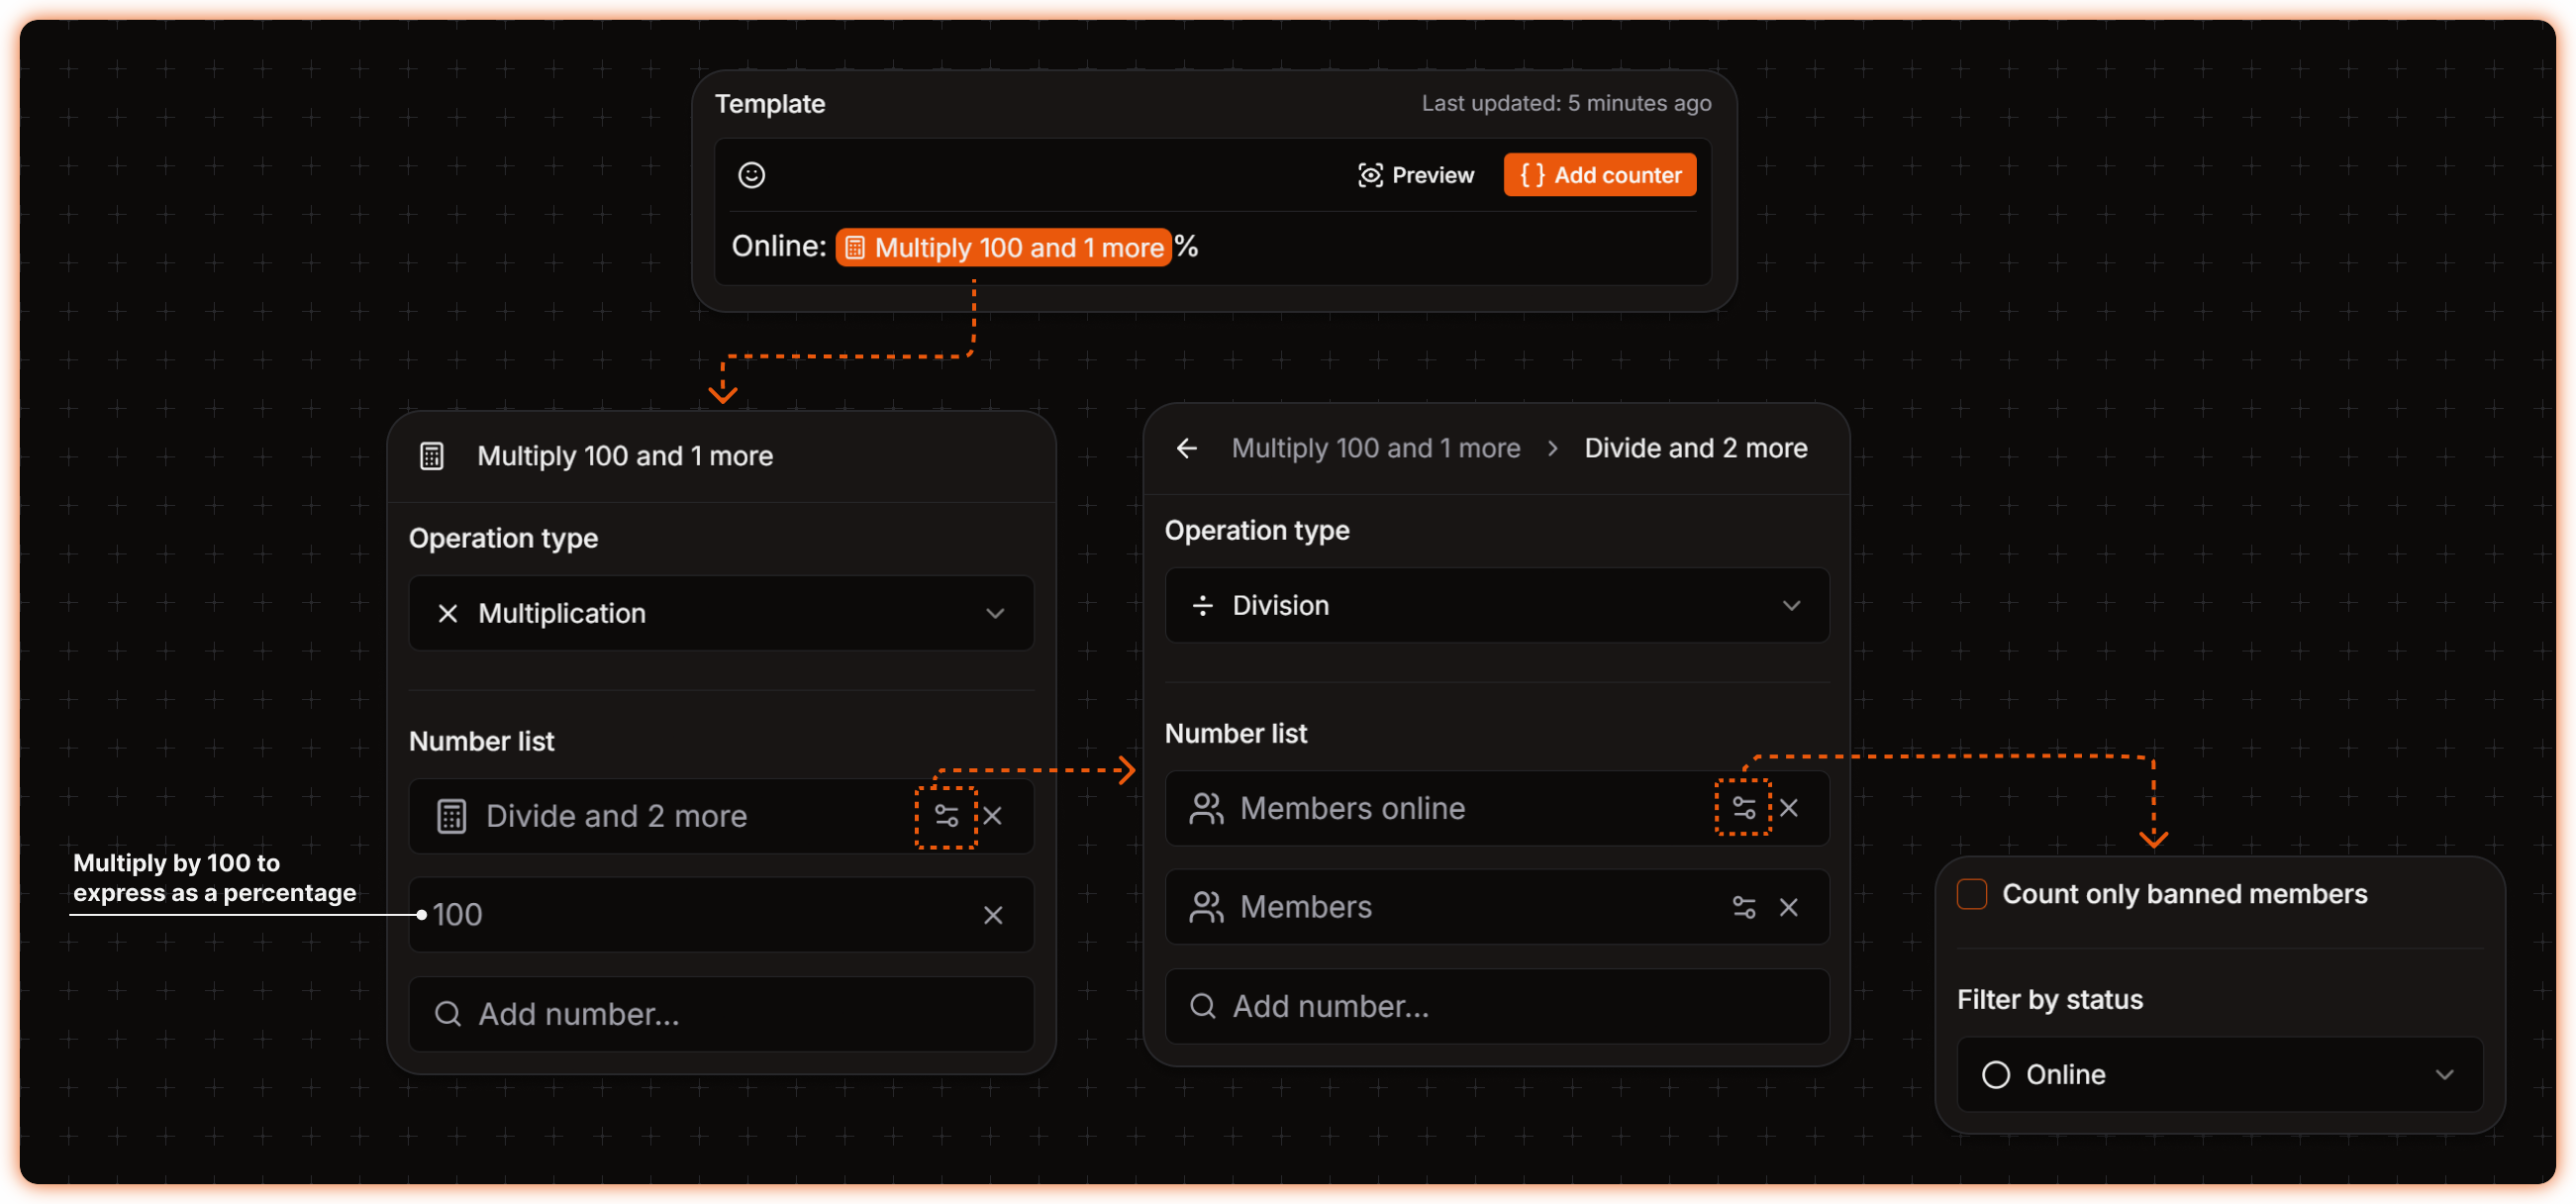Enable Count only banned members checkbox

pos(1971,894)
